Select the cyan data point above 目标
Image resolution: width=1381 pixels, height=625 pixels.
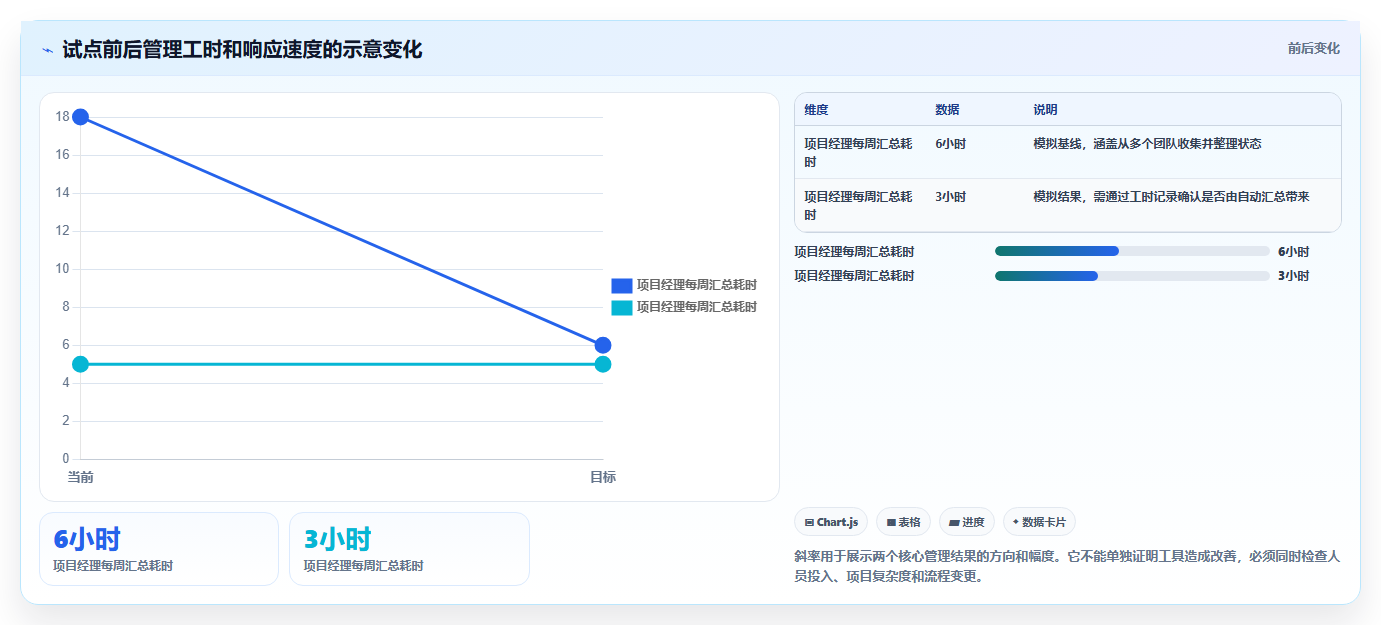[603, 364]
